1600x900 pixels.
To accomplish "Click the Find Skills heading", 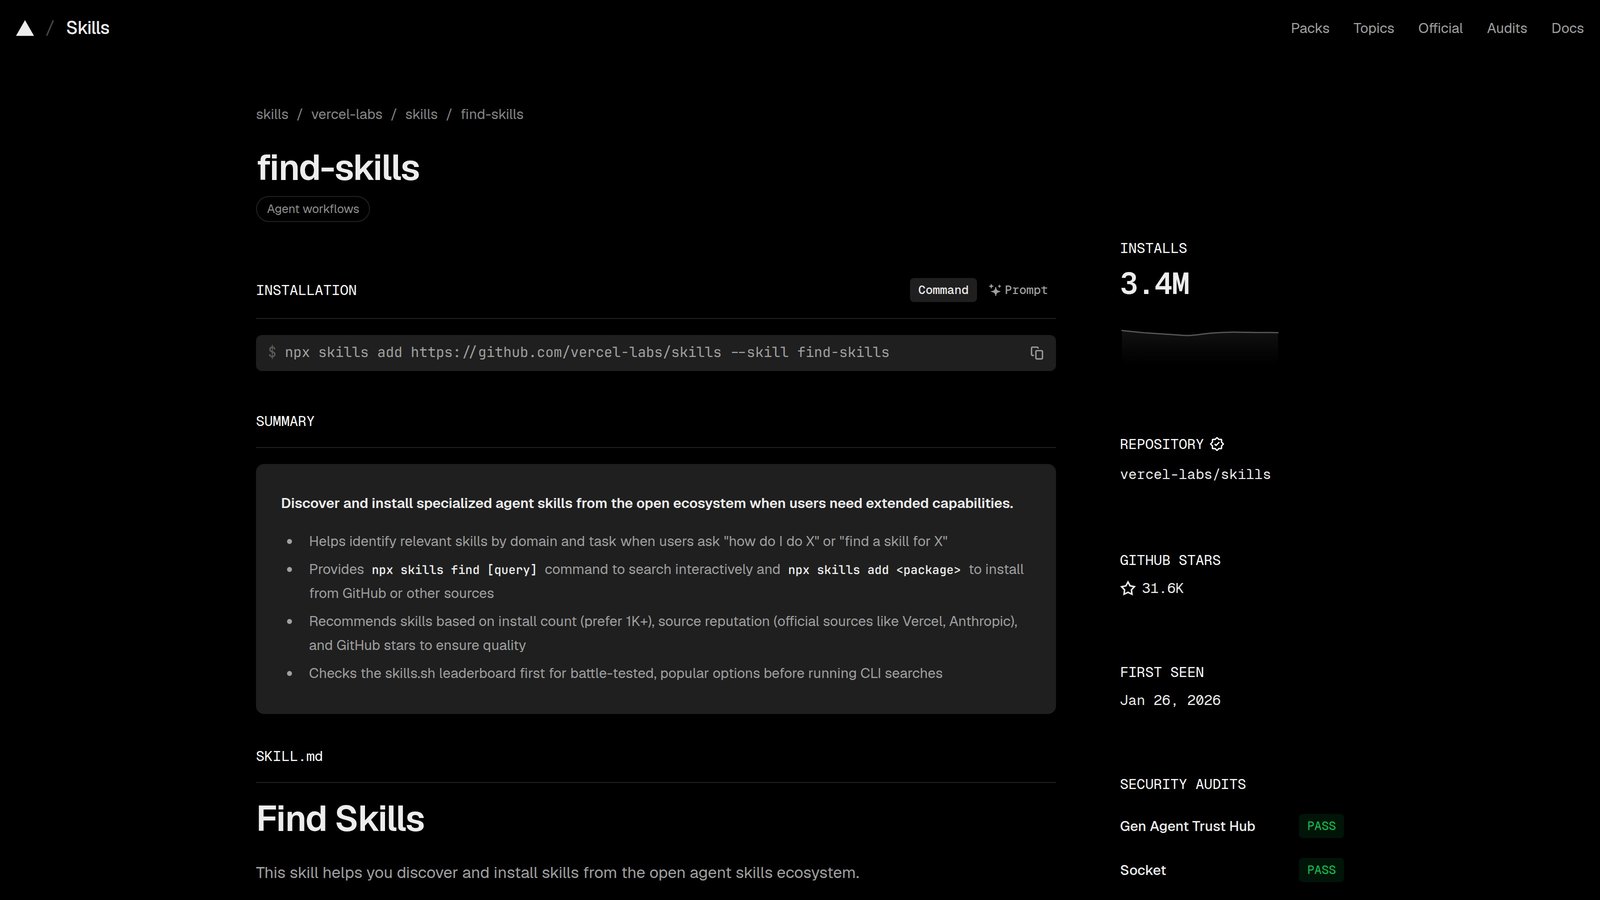I will pyautogui.click(x=340, y=819).
